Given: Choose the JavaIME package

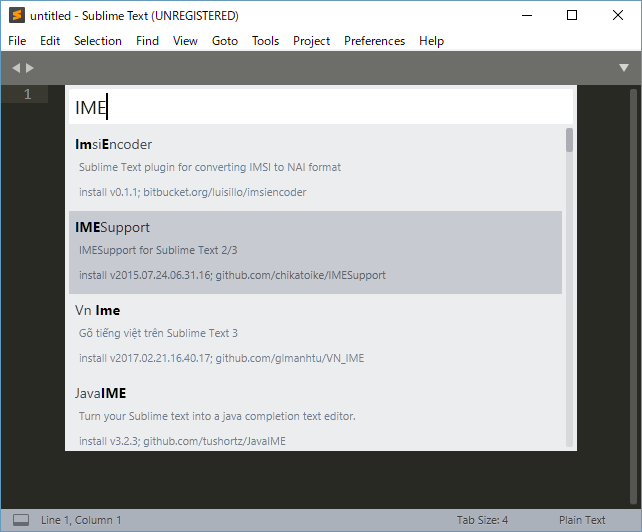Looking at the screenshot, I should coord(315,414).
